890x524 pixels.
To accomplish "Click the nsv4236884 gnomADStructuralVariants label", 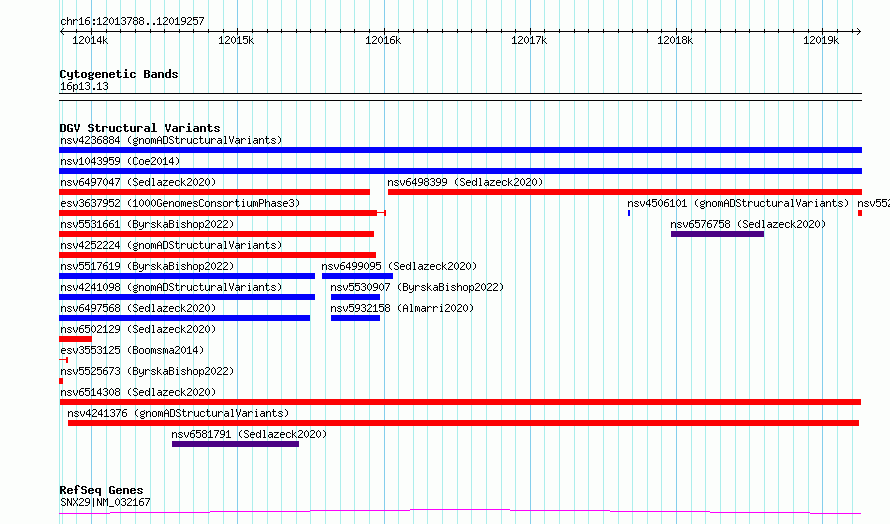I will click(171, 140).
